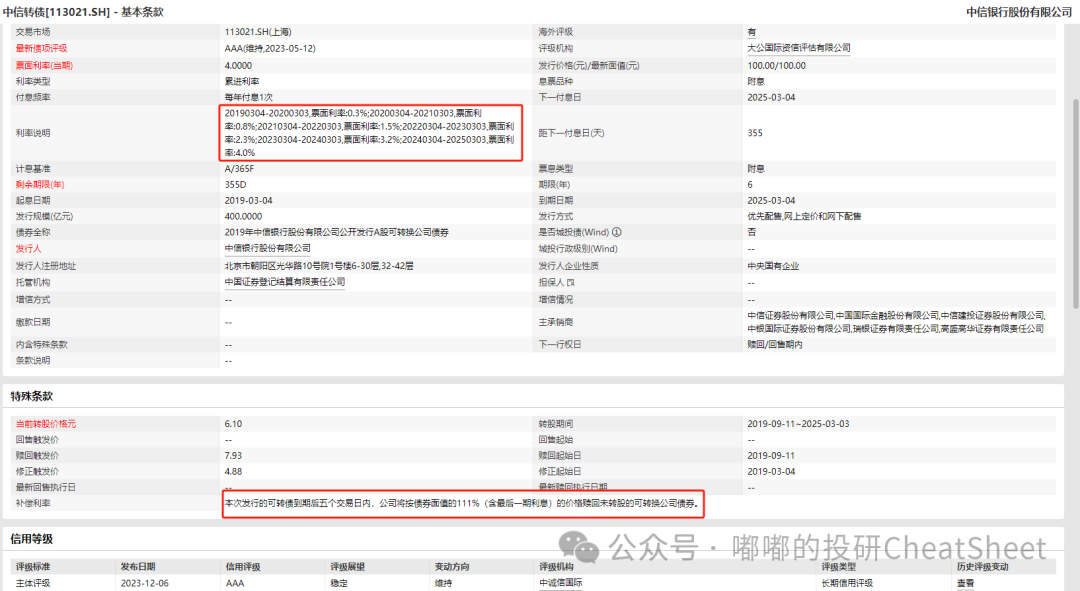Click value 中央国有企业
Image resolution: width=1080 pixels, height=591 pixels.
tap(773, 266)
